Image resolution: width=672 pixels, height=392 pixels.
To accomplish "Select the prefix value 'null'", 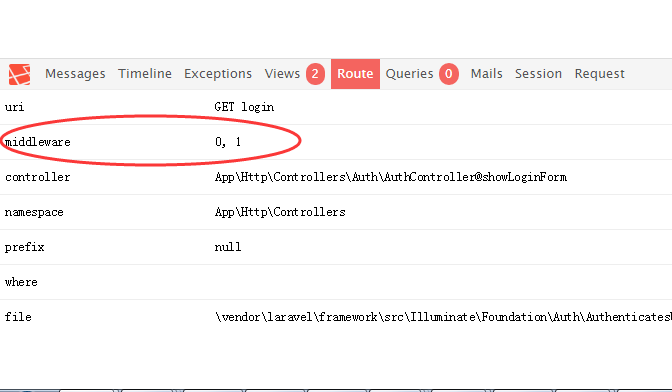I will 228,247.
